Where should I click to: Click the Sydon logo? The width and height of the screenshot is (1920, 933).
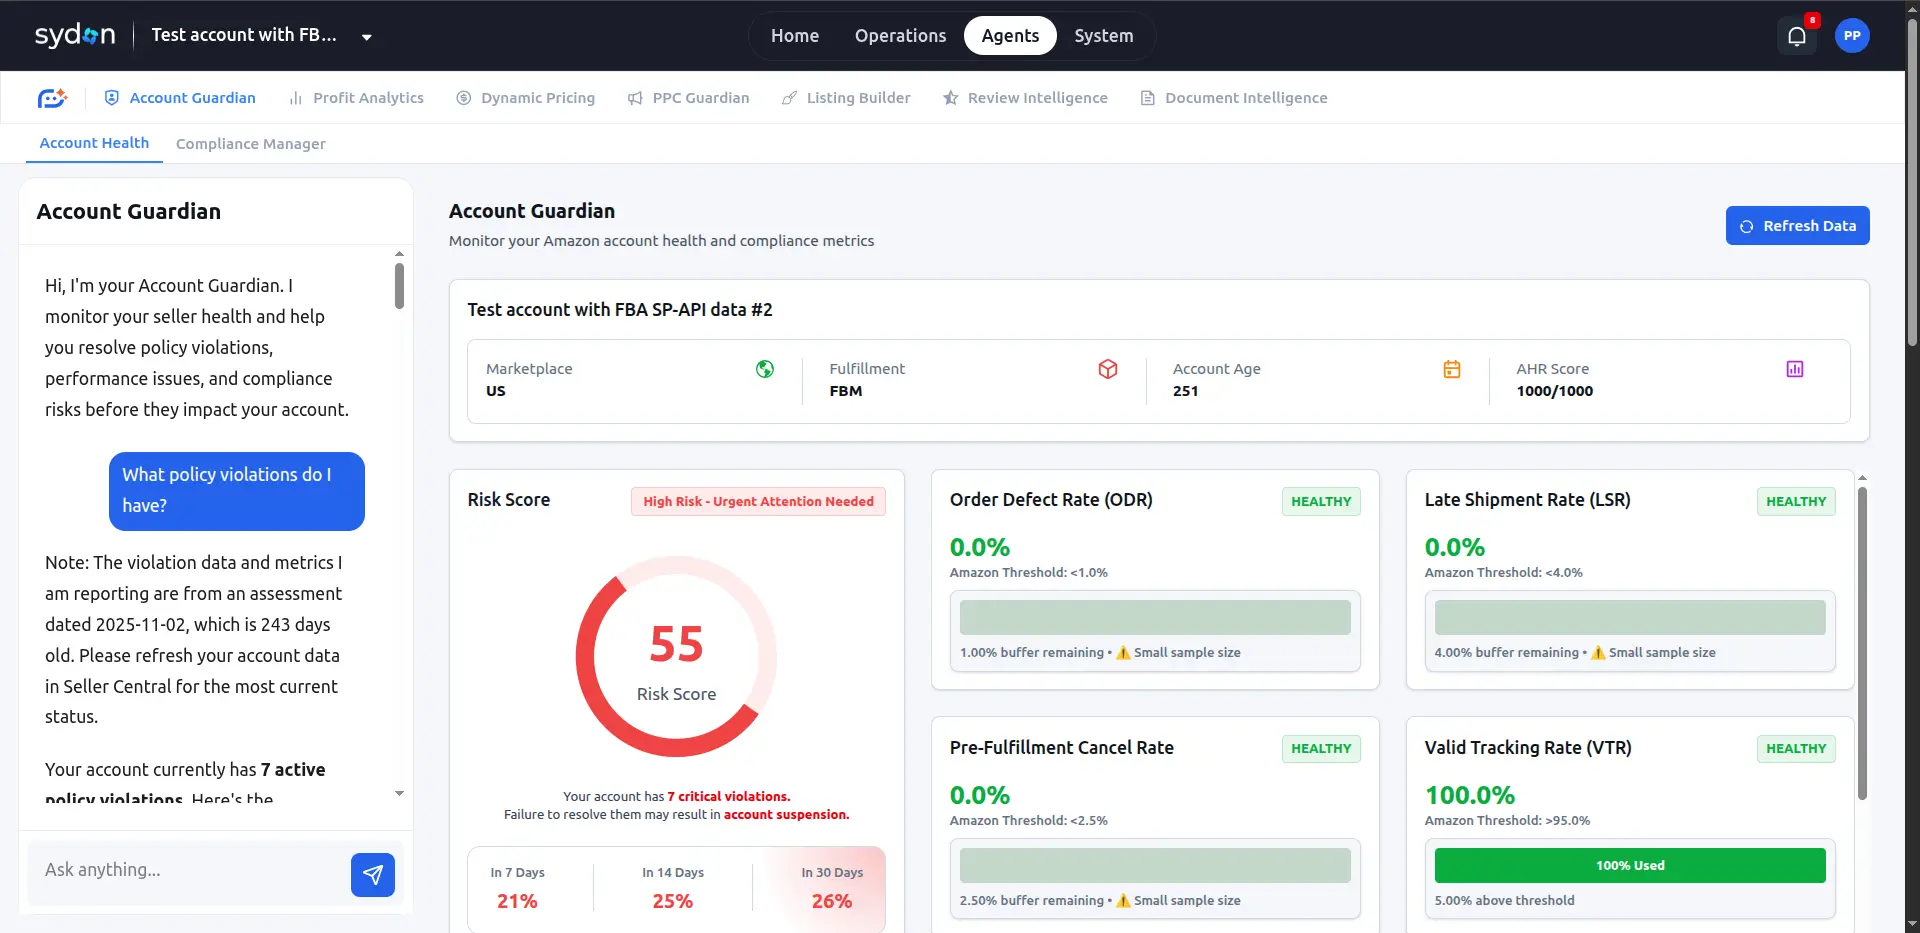(x=75, y=35)
